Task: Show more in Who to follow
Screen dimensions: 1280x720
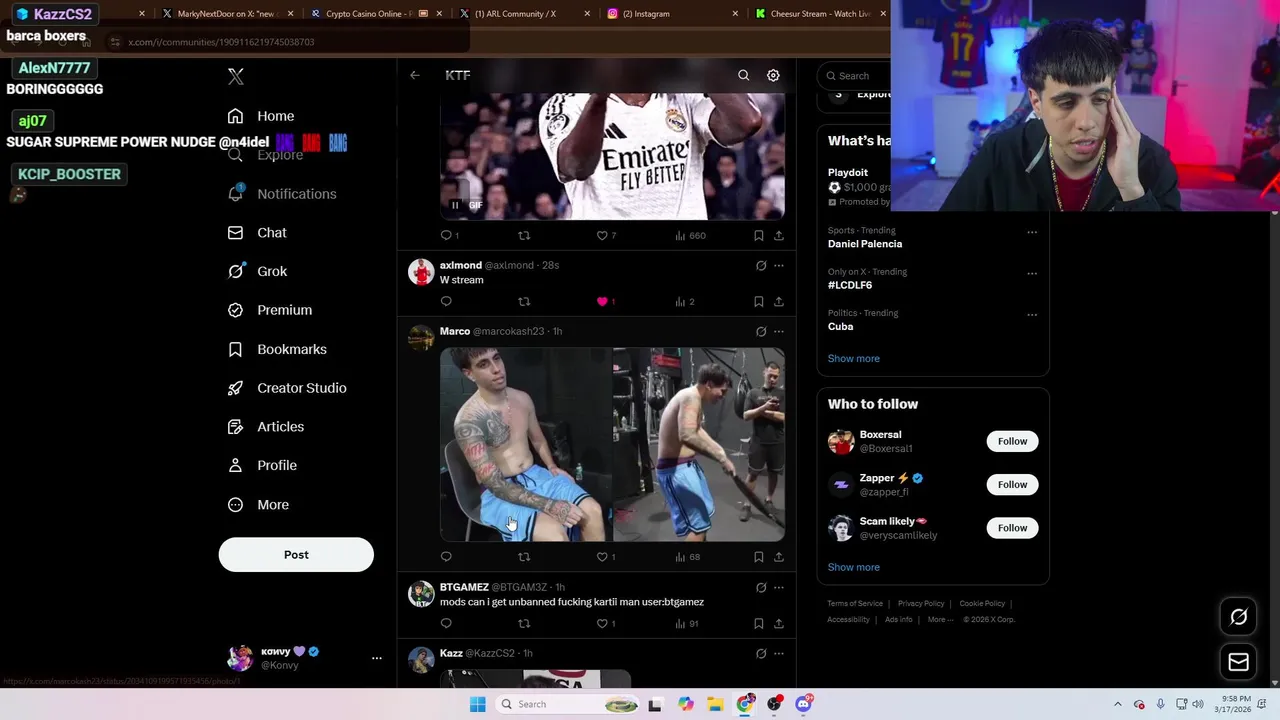Action: (853, 568)
